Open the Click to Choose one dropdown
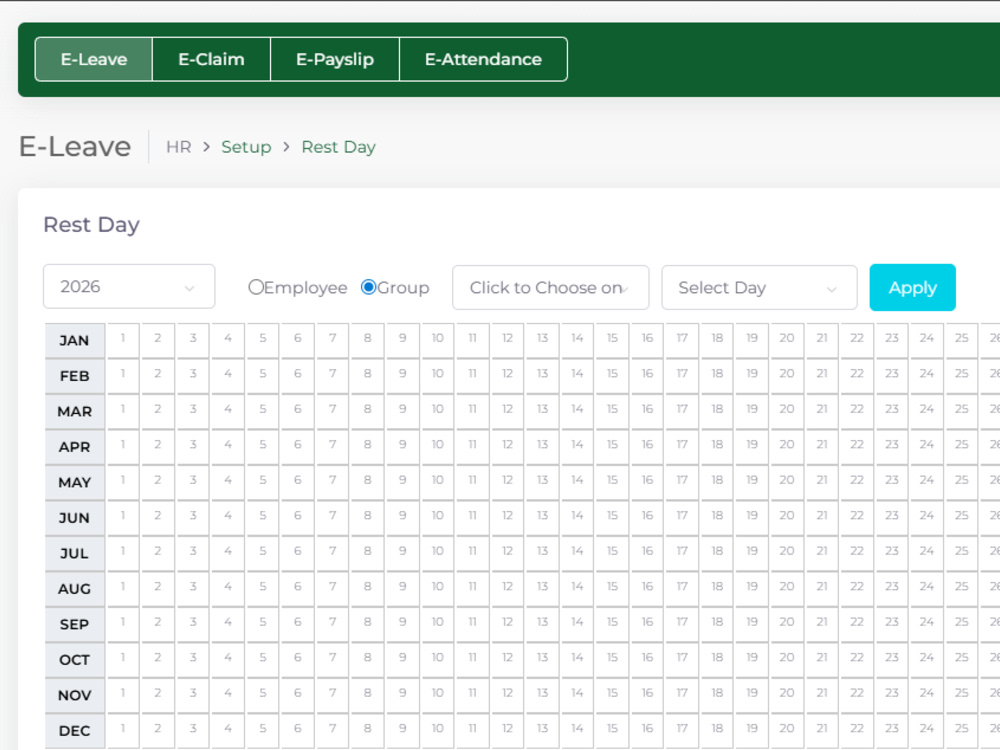This screenshot has height=750, width=1000. pyautogui.click(x=550, y=288)
